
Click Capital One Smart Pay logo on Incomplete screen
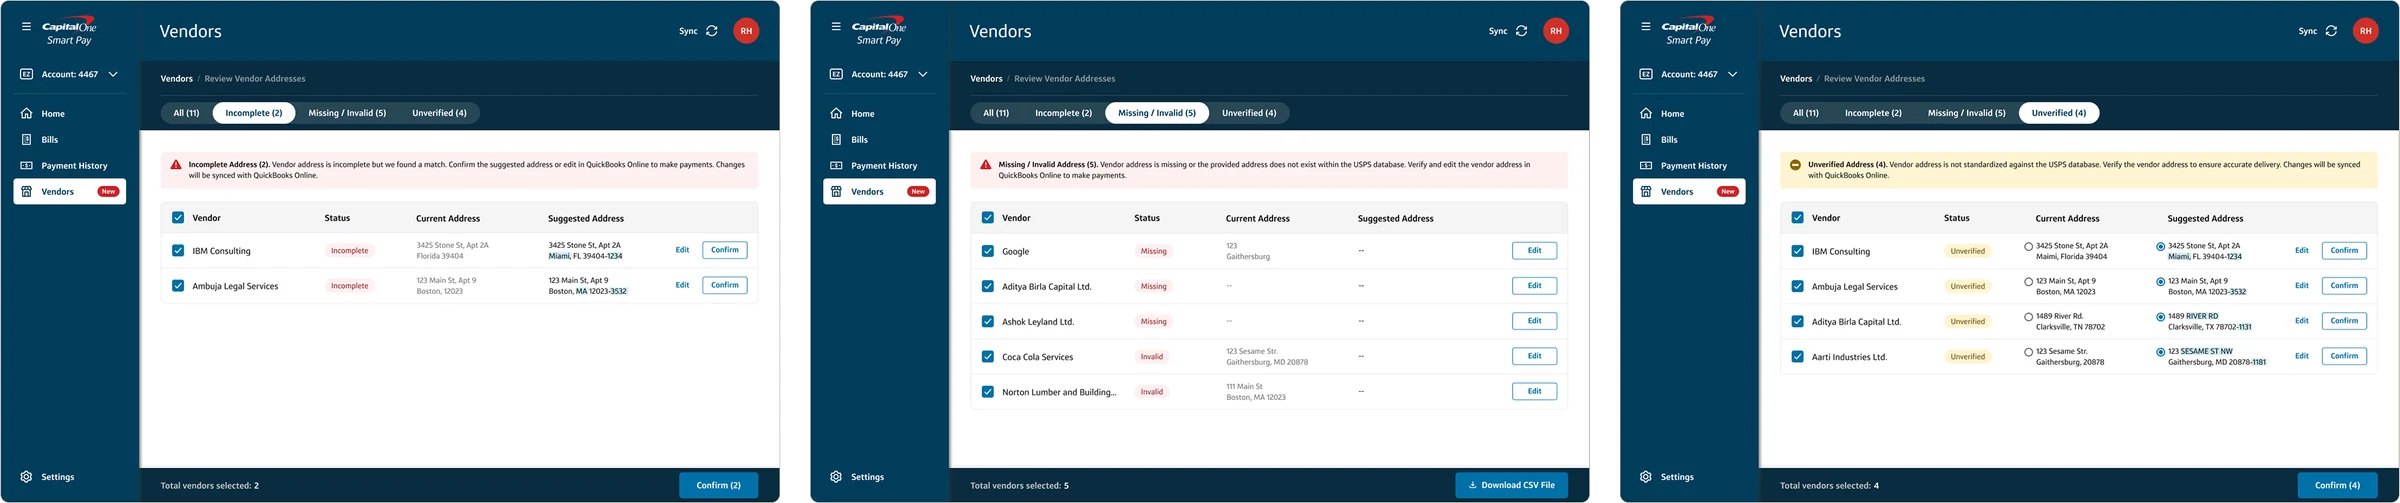(69, 32)
